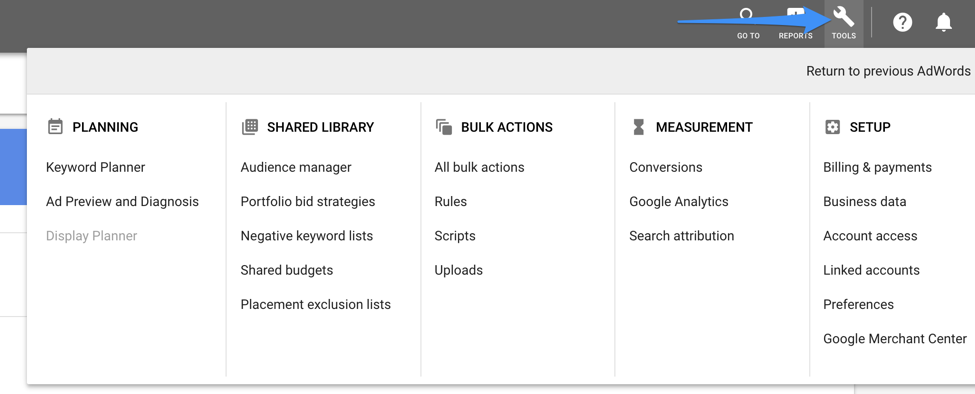Open Scripts under Bulk Actions

coord(455,236)
